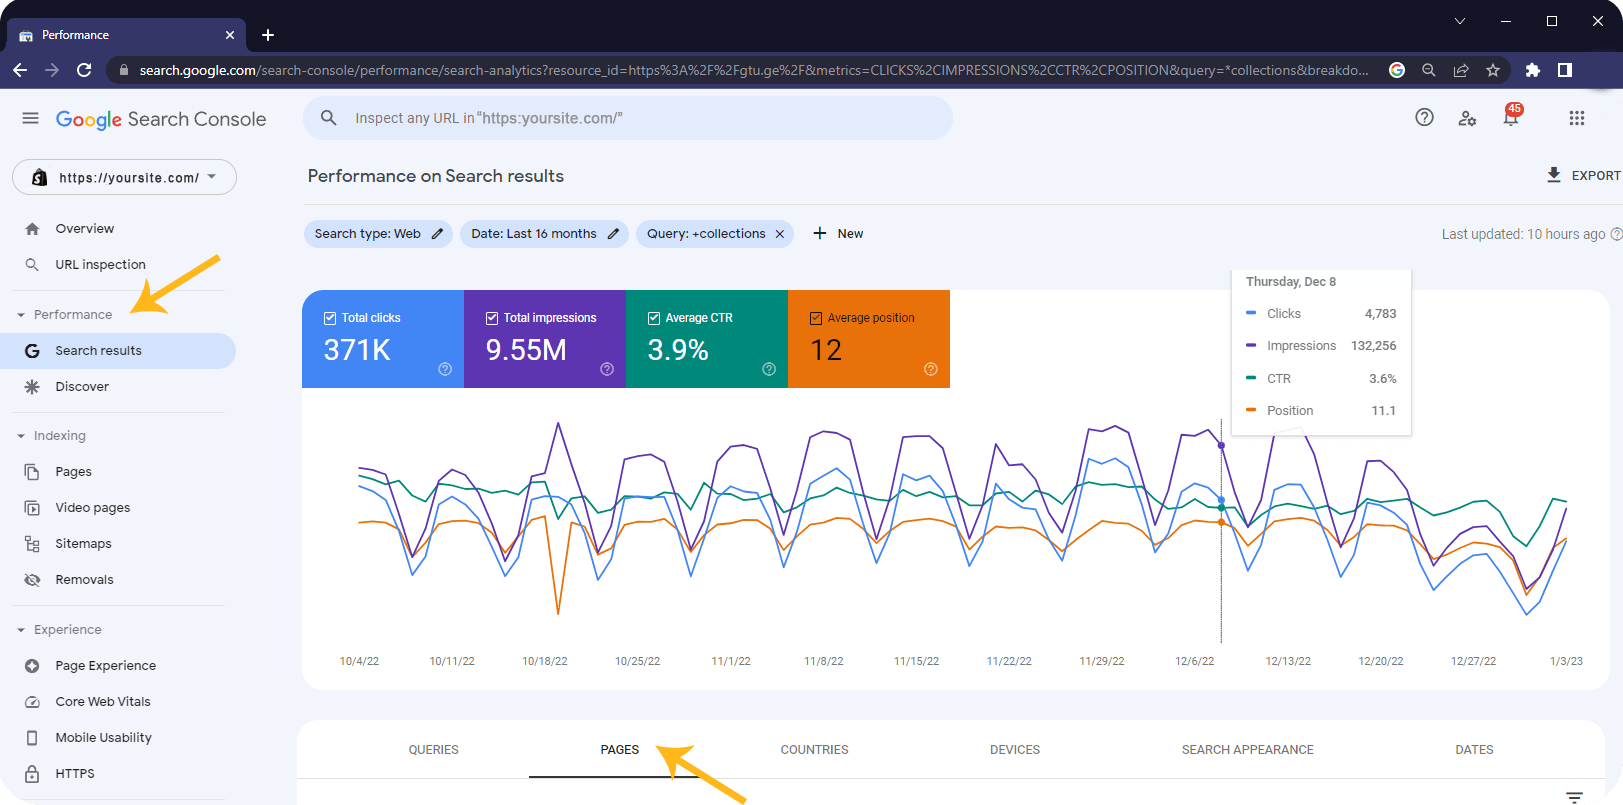Collapse the Indexing section
This screenshot has height=805, width=1623.
[x=21, y=436]
